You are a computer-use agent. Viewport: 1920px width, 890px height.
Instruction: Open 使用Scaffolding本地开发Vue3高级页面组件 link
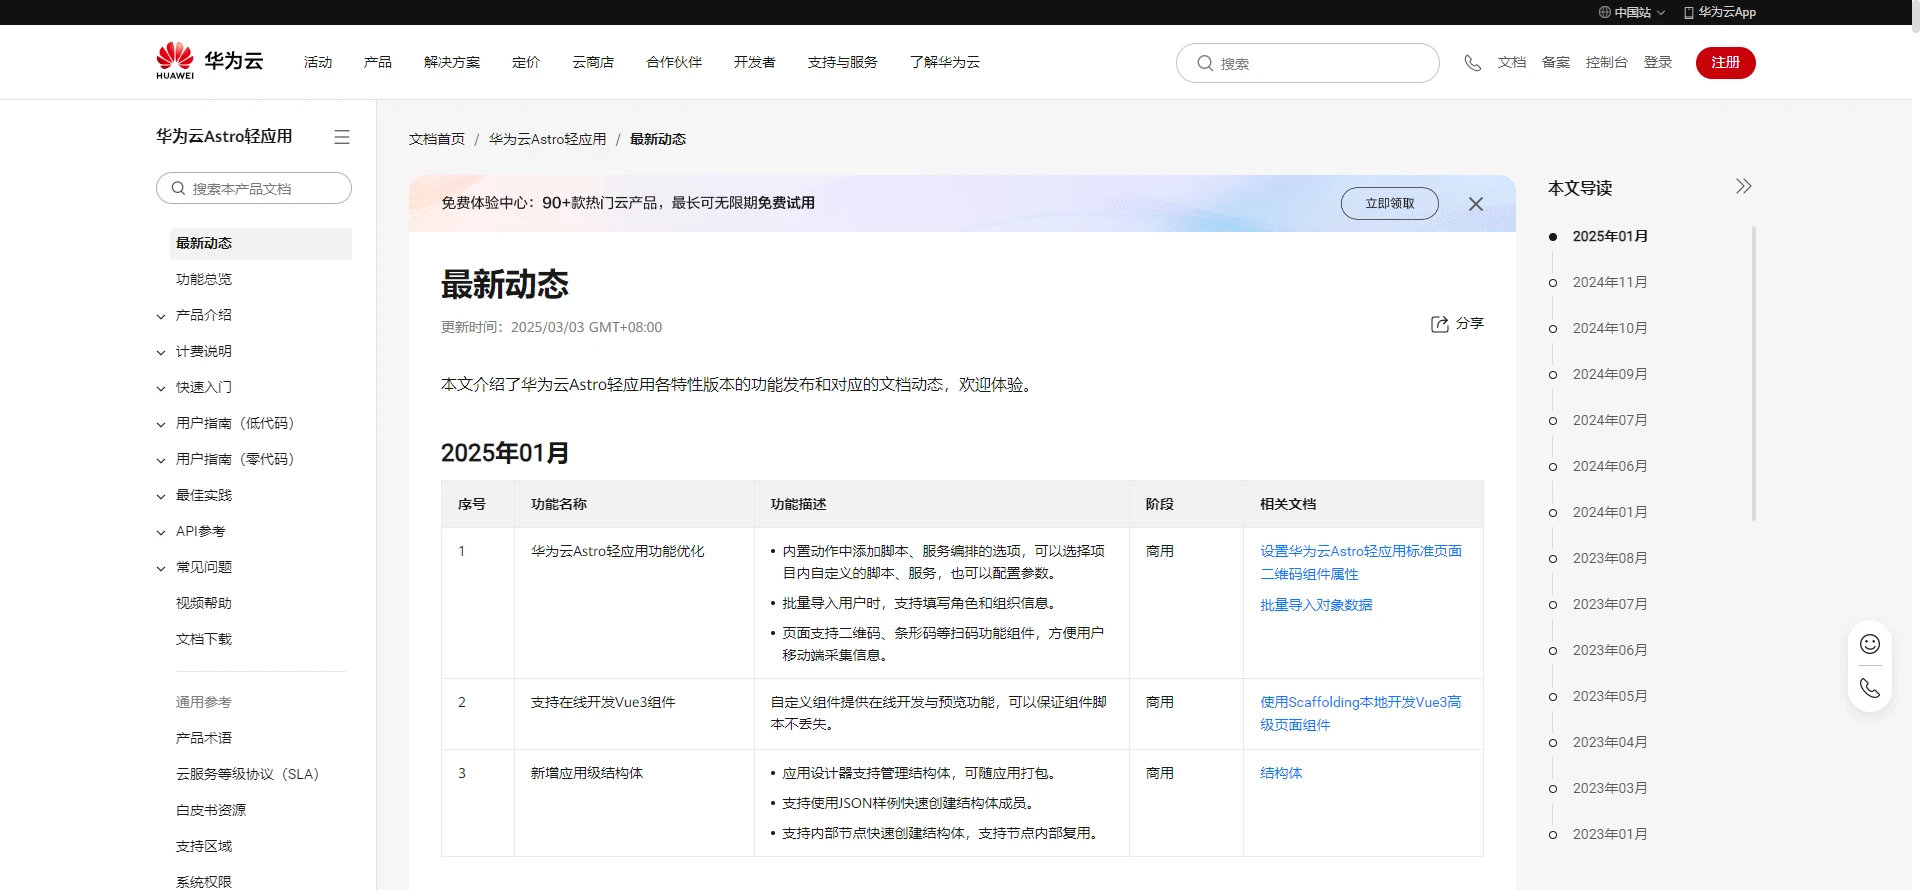pos(1361,714)
